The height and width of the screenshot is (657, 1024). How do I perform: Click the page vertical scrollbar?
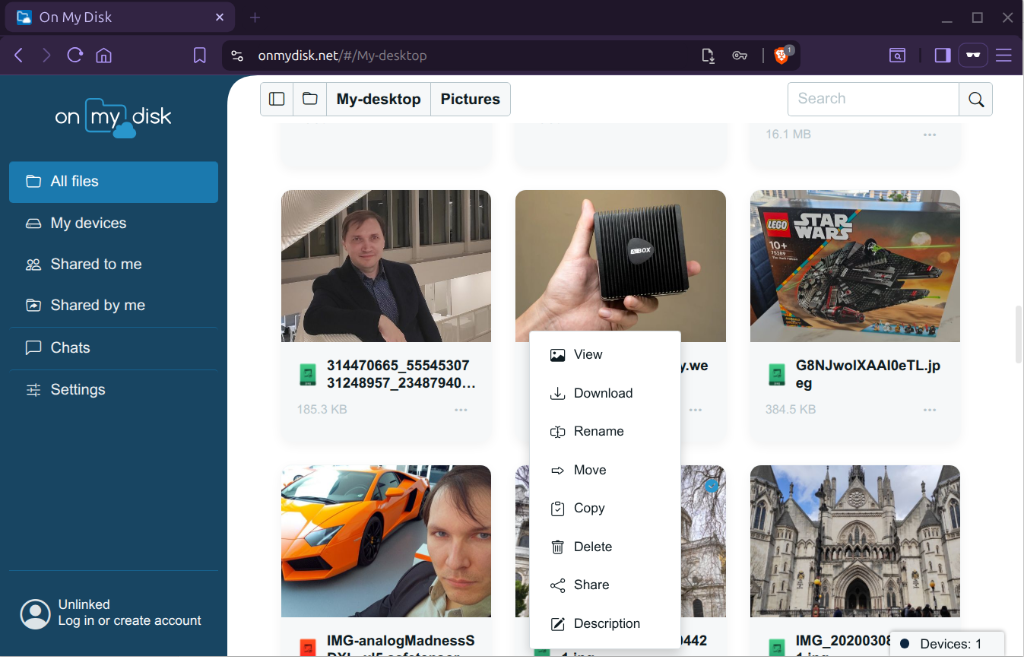pos(1019,333)
